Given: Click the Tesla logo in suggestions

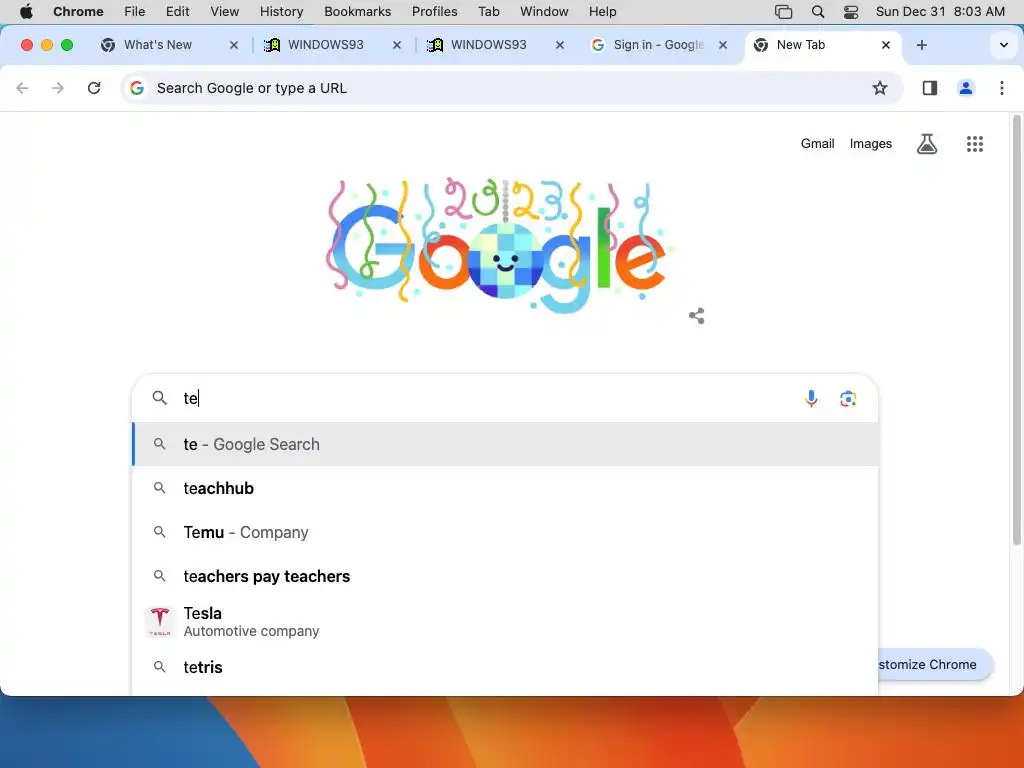Looking at the screenshot, I should click(x=160, y=622).
